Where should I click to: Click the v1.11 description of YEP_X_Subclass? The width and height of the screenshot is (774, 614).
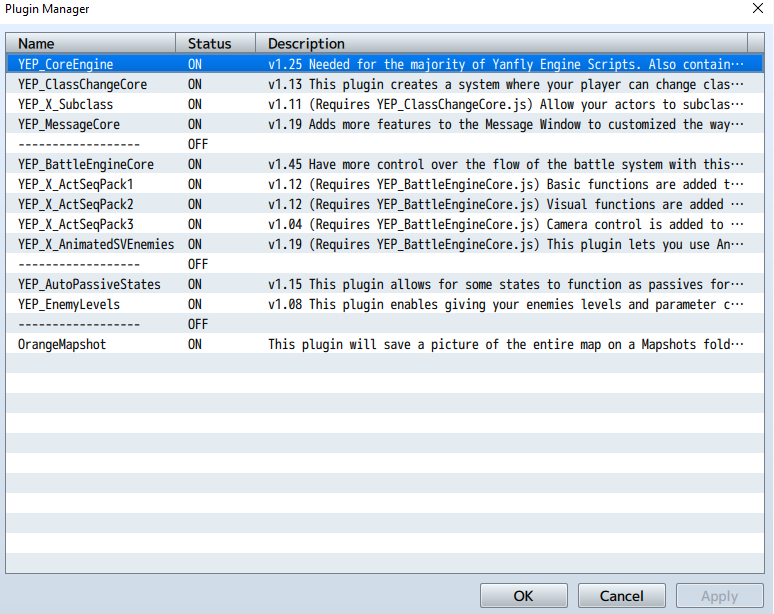tap(506, 105)
